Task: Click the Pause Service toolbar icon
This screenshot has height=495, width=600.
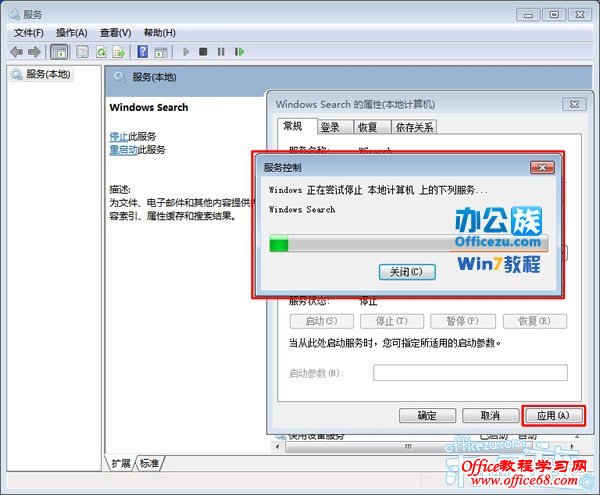Action: click(221, 52)
